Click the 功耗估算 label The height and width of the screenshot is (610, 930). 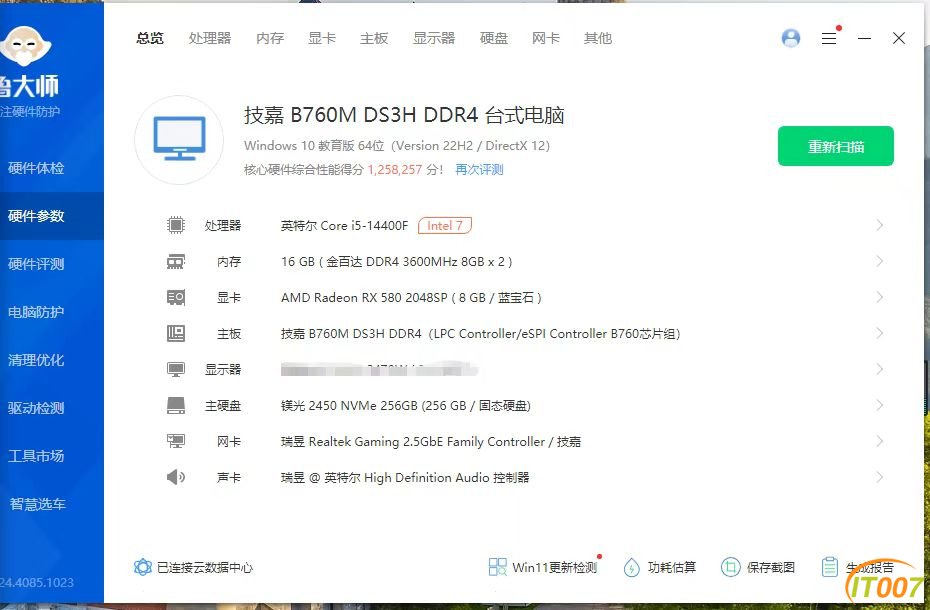[672, 568]
